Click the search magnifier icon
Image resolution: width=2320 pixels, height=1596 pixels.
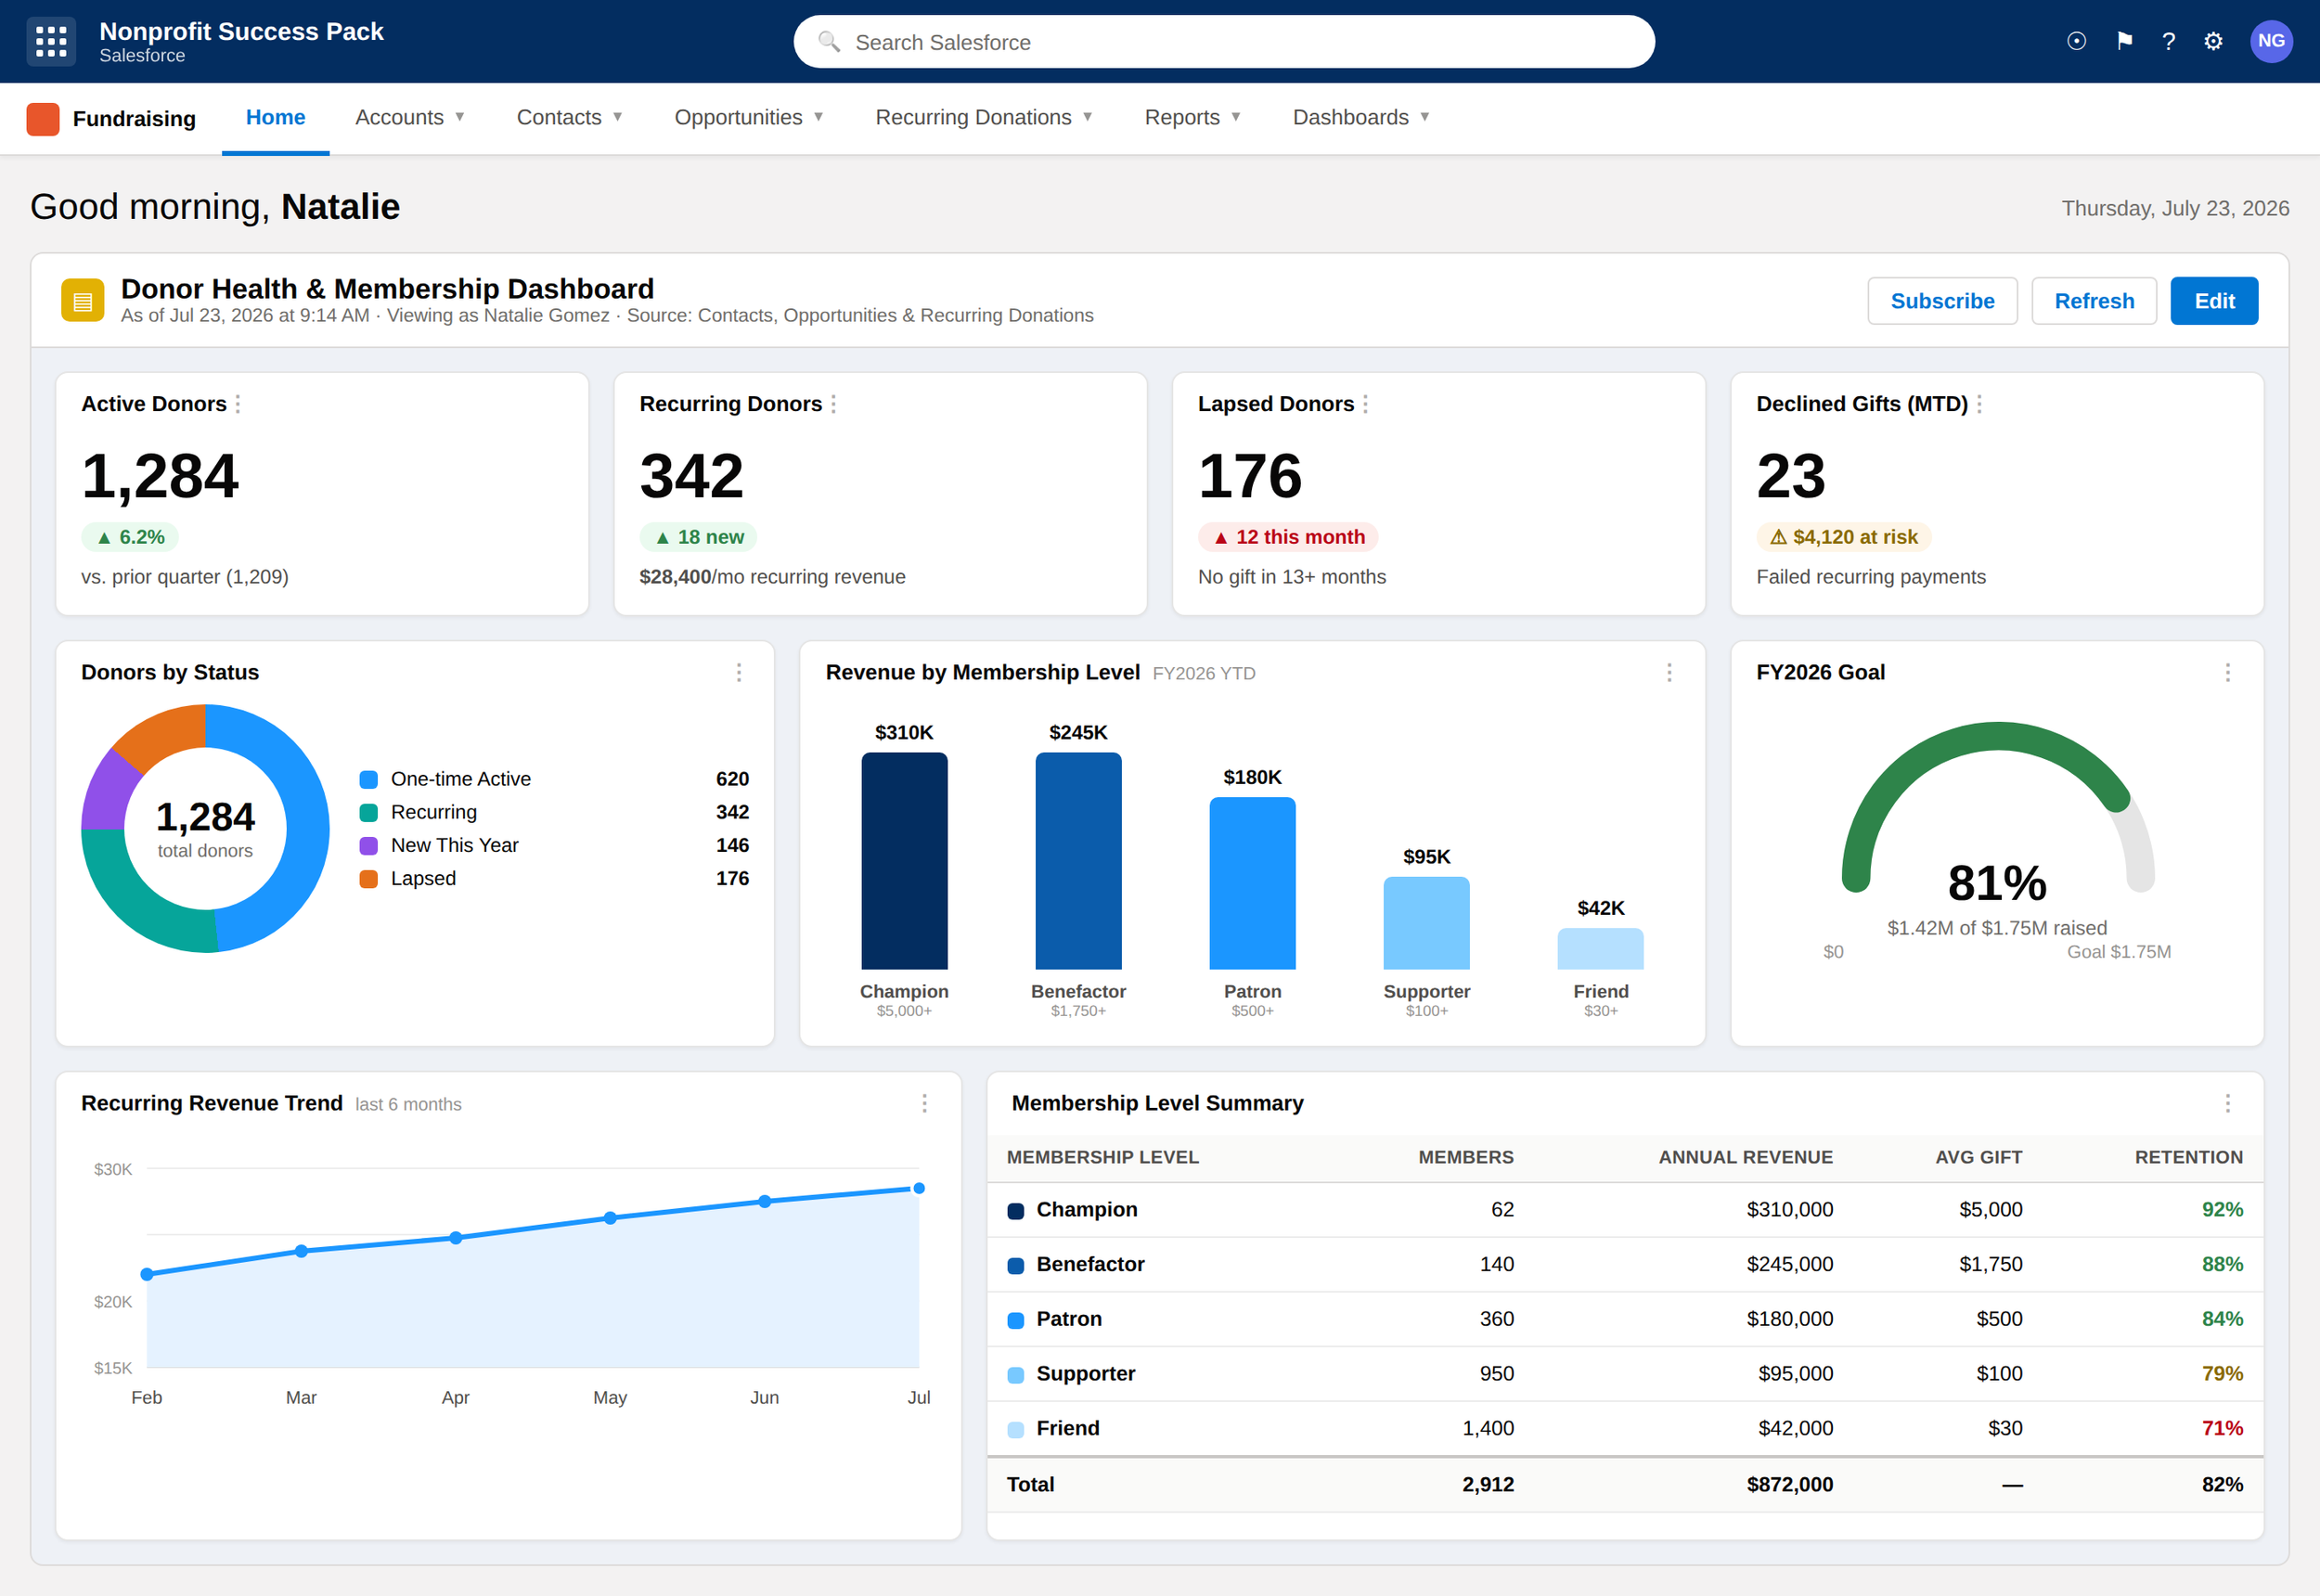[x=829, y=42]
